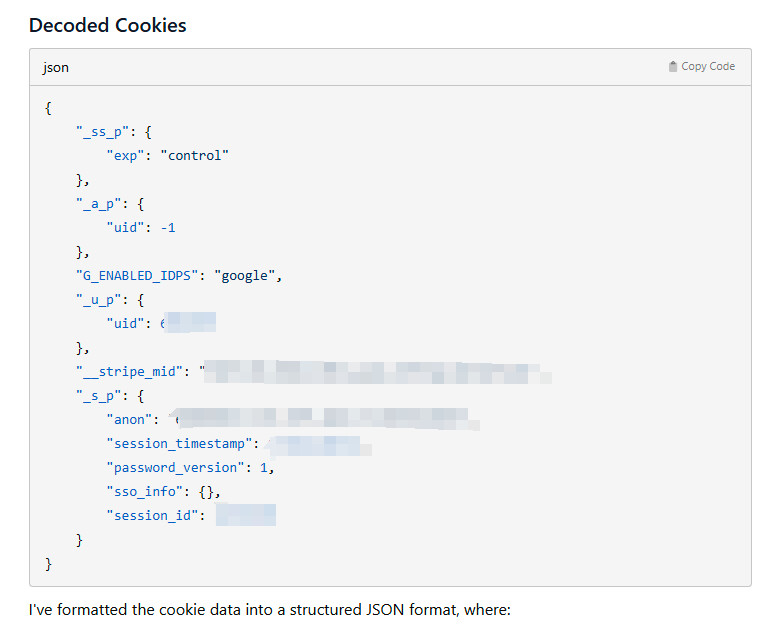Viewport: 784px width, 625px height.
Task: Click the "_s_p" key name
Action: coord(98,396)
